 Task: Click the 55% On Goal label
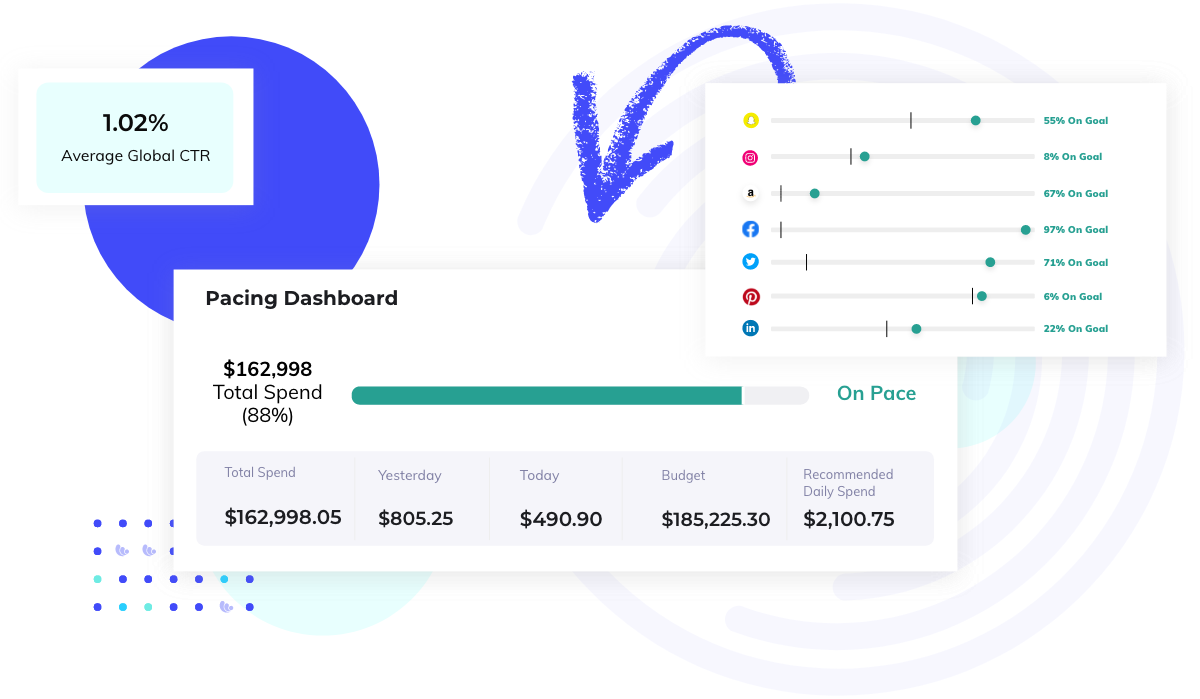coord(1075,120)
